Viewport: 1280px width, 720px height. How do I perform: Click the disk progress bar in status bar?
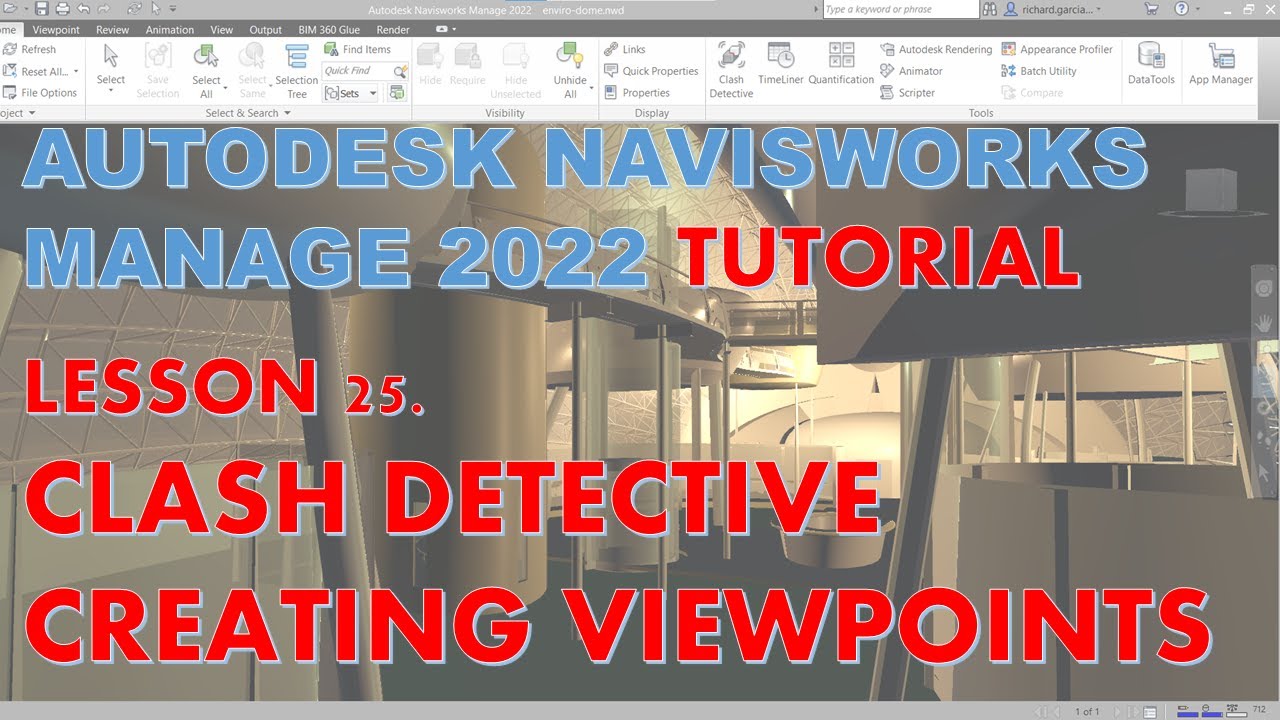click(1210, 712)
